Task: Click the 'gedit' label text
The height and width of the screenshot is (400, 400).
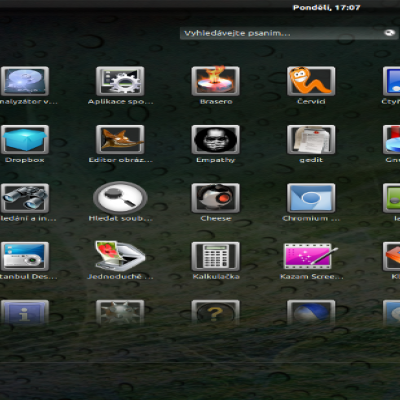Action: [x=311, y=160]
